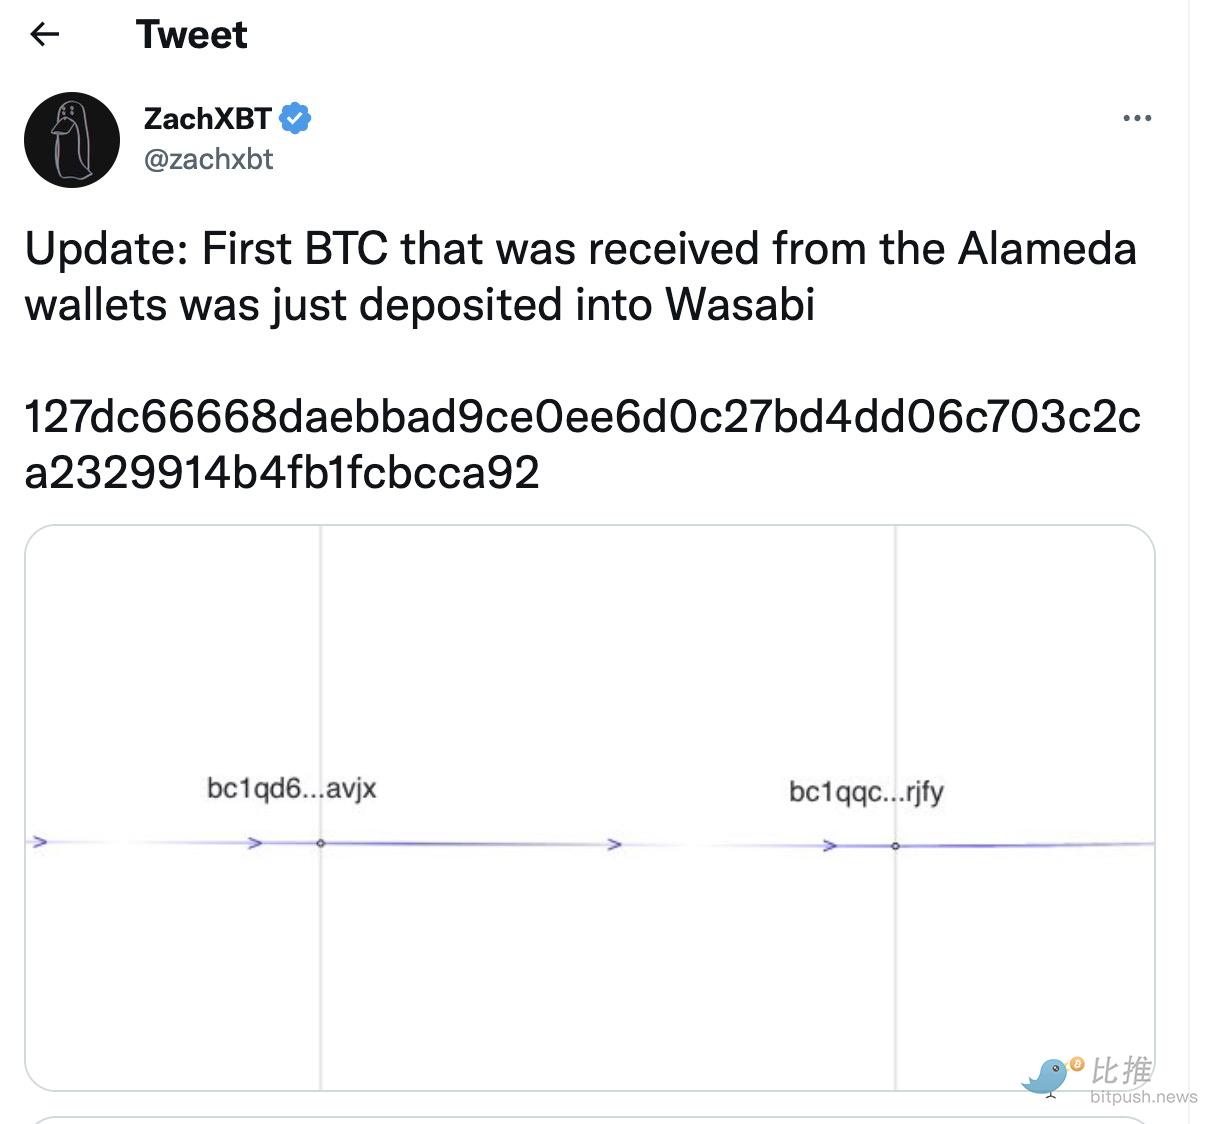1218x1124 pixels.
Task: Click the bc1qqc...rjfy address label
Action: point(866,792)
